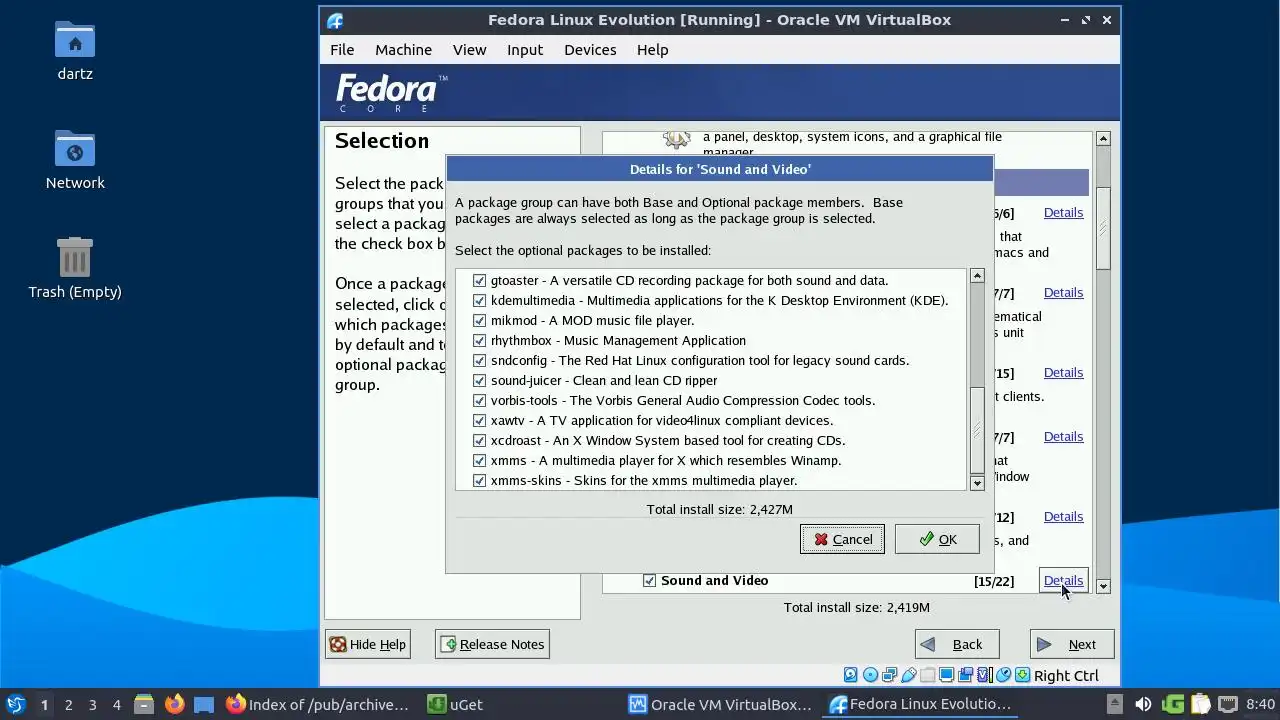Click the VirtualBox optical disc status icon

pos(871,675)
